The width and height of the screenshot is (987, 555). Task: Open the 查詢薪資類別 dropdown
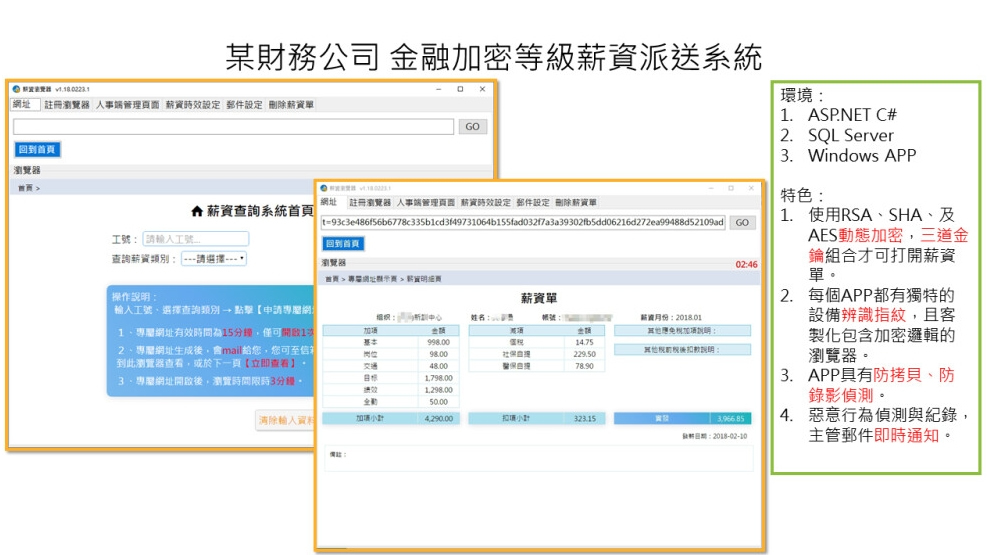[x=214, y=258]
